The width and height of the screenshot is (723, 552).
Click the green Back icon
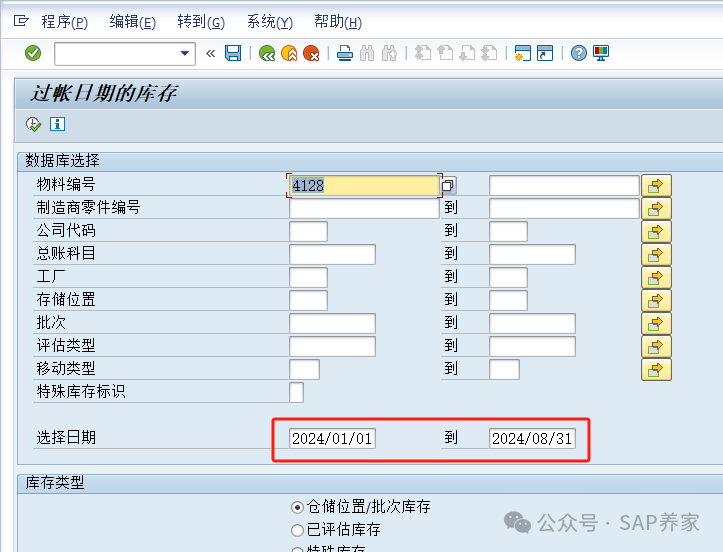click(267, 53)
